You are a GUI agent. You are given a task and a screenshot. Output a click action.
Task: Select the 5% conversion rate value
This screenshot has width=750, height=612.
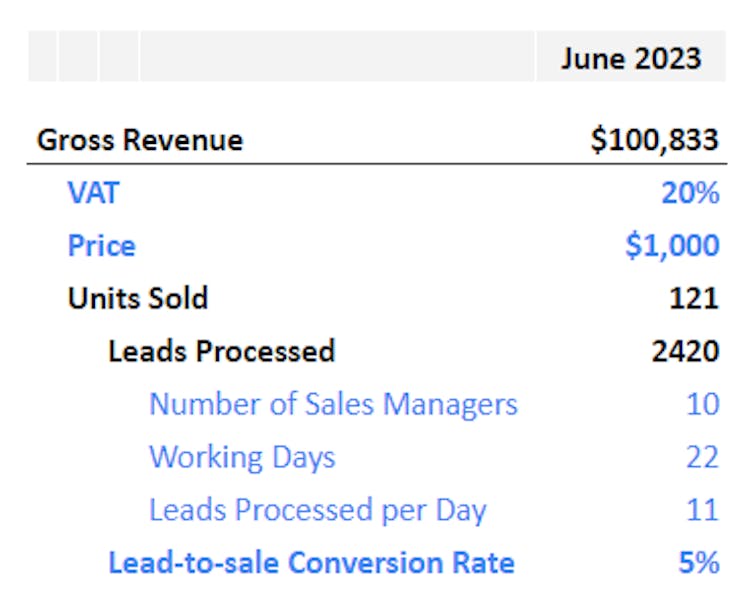[x=699, y=563]
